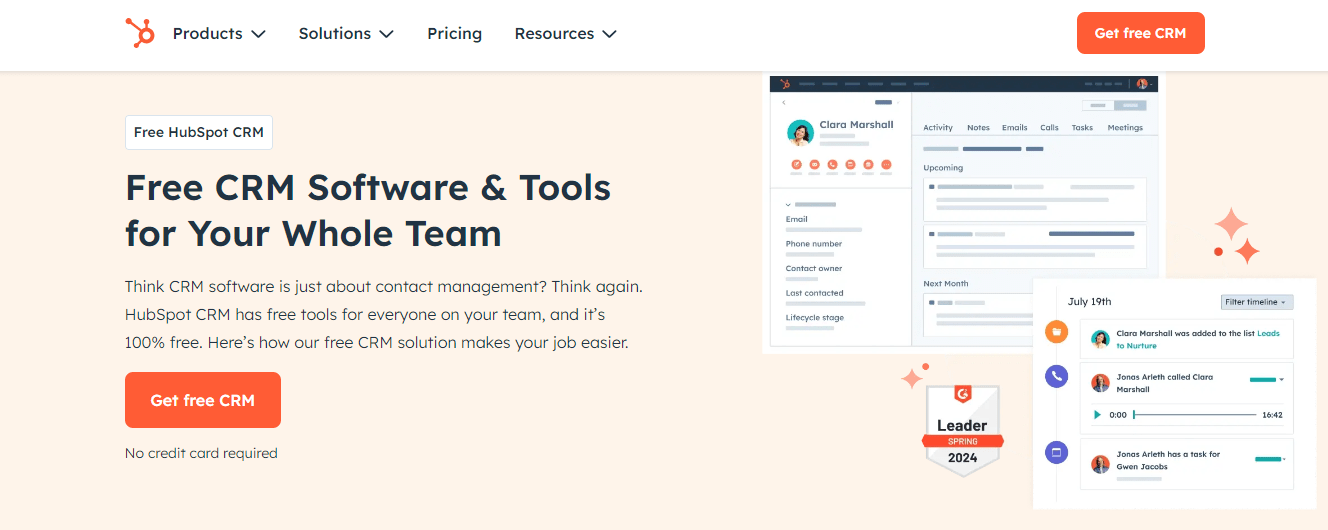Click the purple phone icon on the timeline
Image resolution: width=1328 pixels, height=530 pixels.
pos(1056,376)
